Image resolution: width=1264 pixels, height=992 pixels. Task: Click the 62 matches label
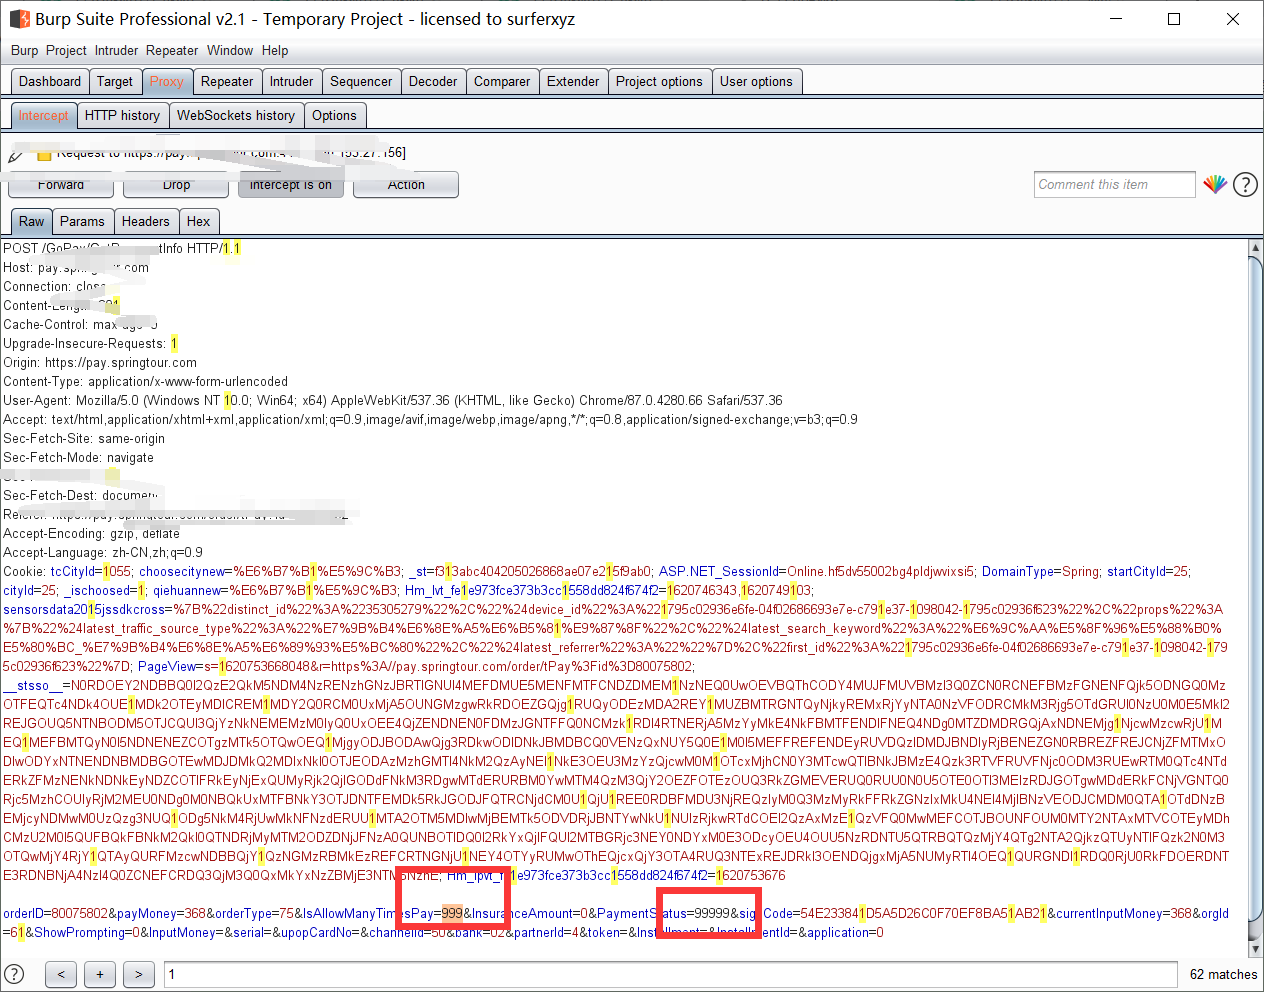tap(1223, 974)
